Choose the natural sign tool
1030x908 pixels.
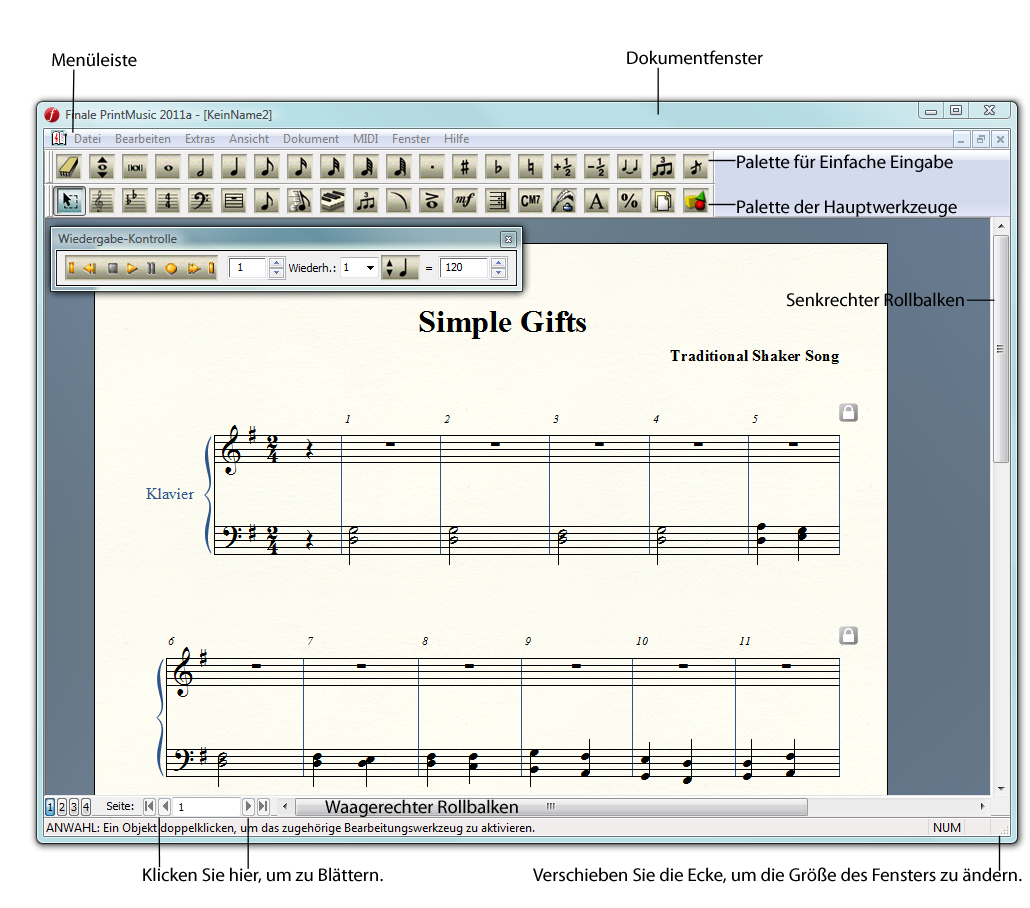click(531, 168)
